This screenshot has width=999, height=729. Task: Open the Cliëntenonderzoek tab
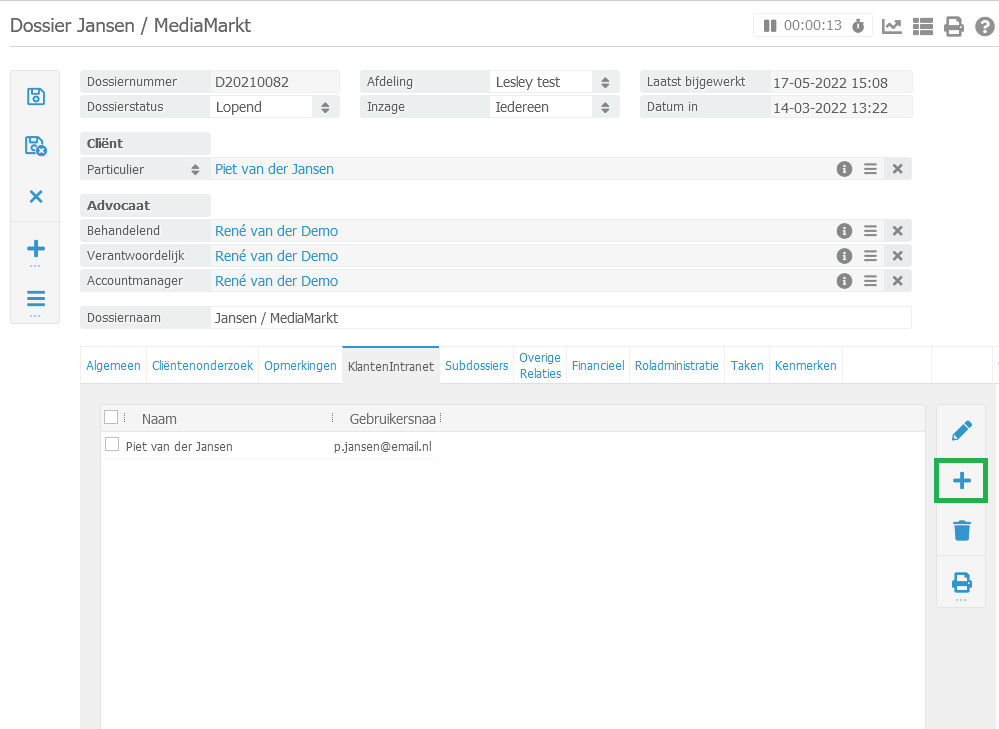202,366
